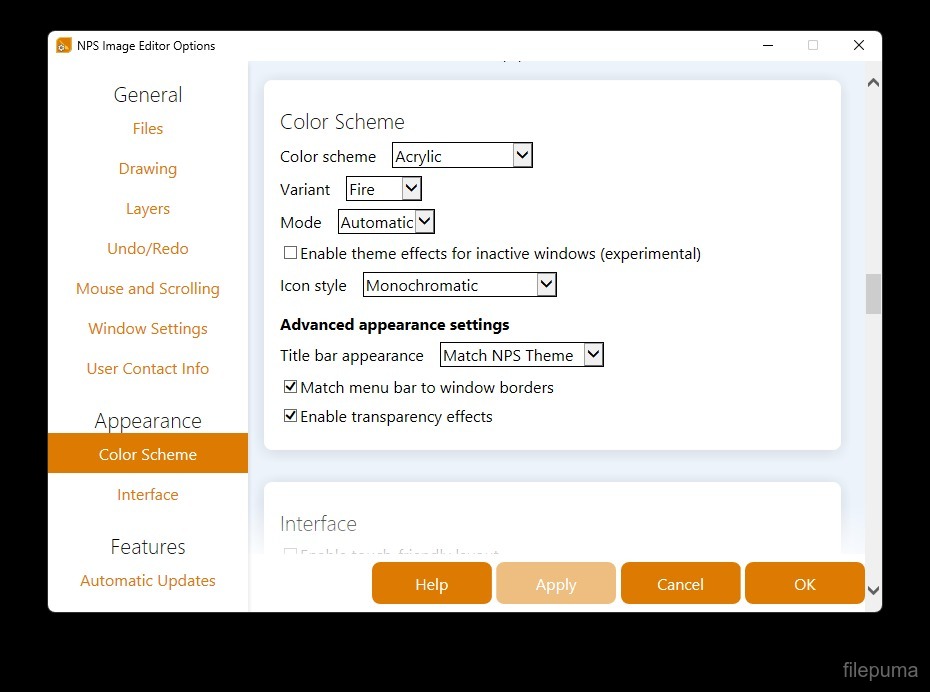The height and width of the screenshot is (692, 930).
Task: Click the vertical scrollbar thumb
Action: pos(873,294)
